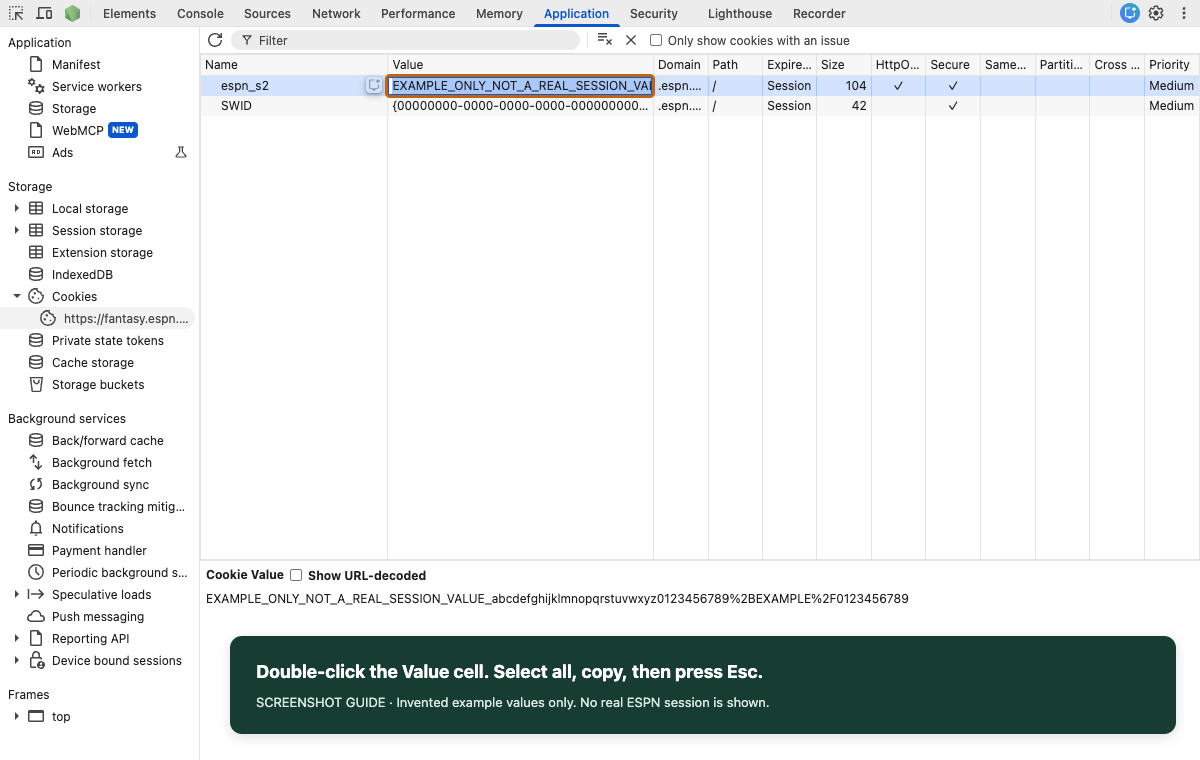Sort cookies by Value column header

tap(521, 64)
